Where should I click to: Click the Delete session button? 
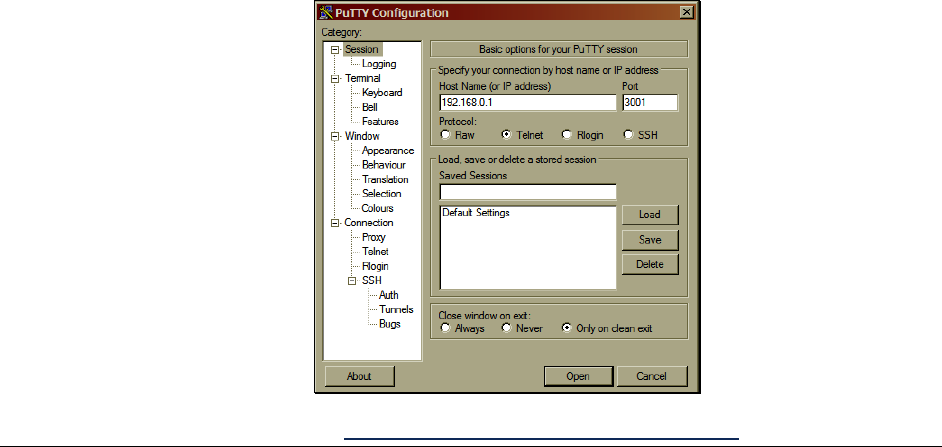650,264
